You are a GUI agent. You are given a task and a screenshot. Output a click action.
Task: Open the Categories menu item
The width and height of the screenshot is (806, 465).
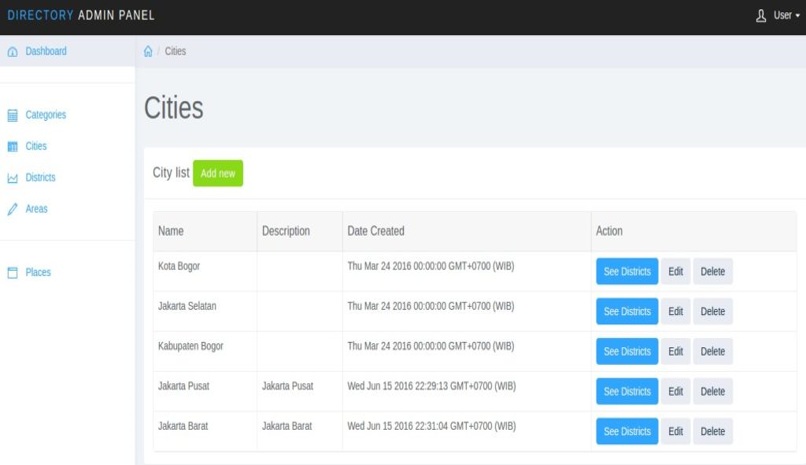(45, 115)
